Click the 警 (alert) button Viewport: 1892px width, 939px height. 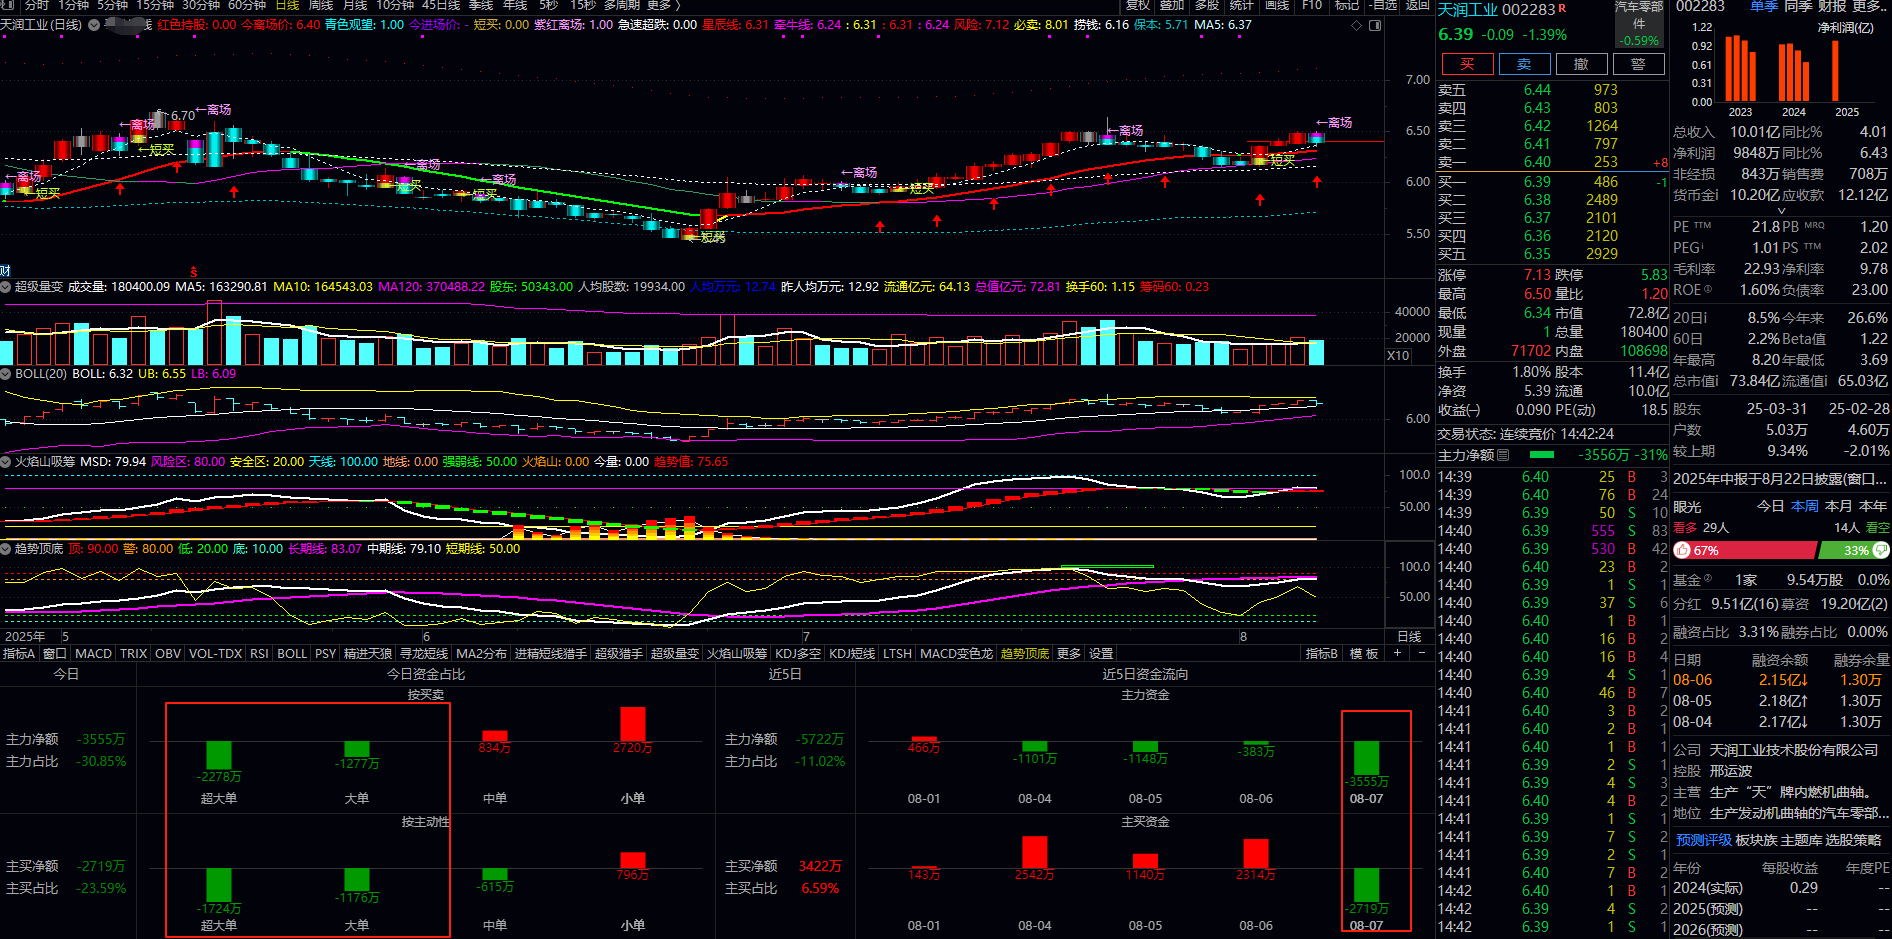1638,64
